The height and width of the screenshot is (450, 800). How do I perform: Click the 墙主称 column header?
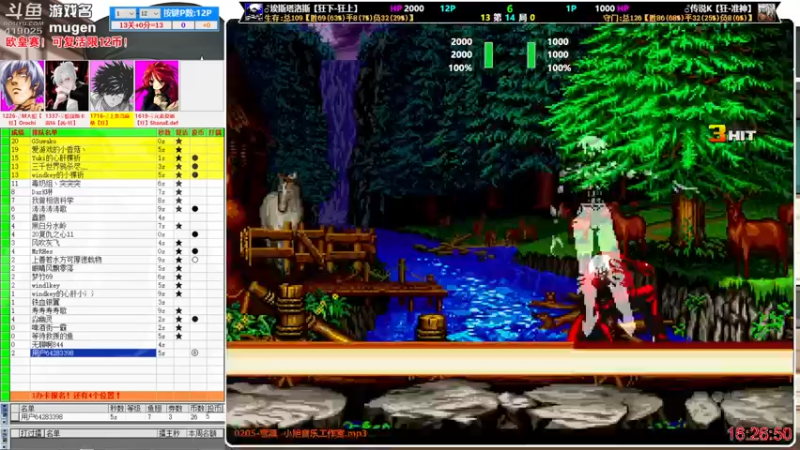point(170,433)
